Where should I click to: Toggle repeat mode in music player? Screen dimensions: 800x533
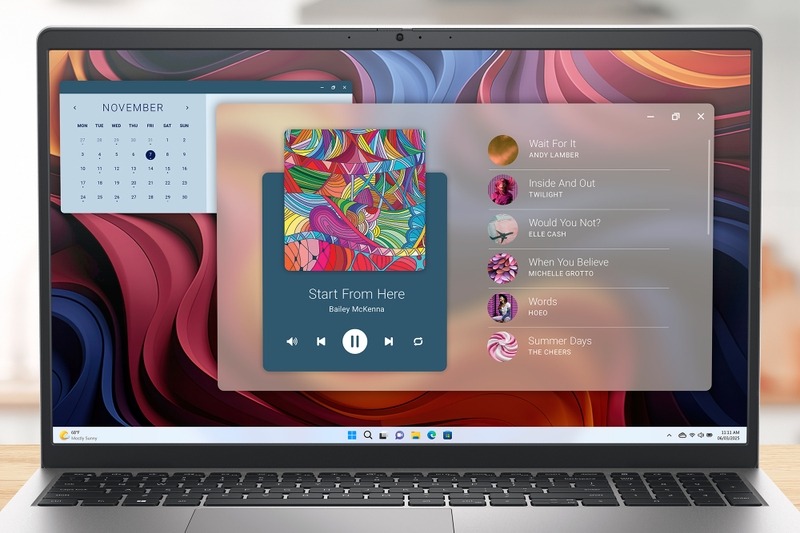click(x=418, y=341)
